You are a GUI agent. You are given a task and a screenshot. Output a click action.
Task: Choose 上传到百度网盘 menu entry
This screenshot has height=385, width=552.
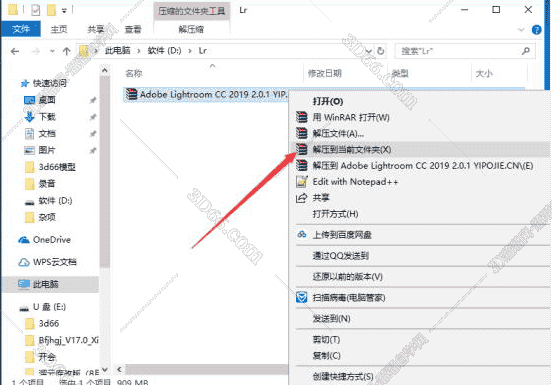420,235
